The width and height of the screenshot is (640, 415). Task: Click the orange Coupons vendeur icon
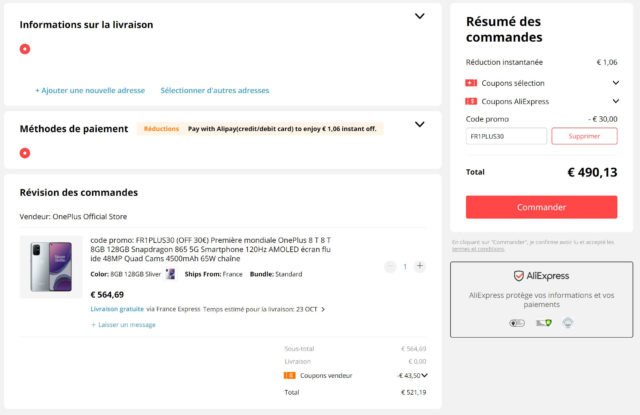[x=290, y=375]
